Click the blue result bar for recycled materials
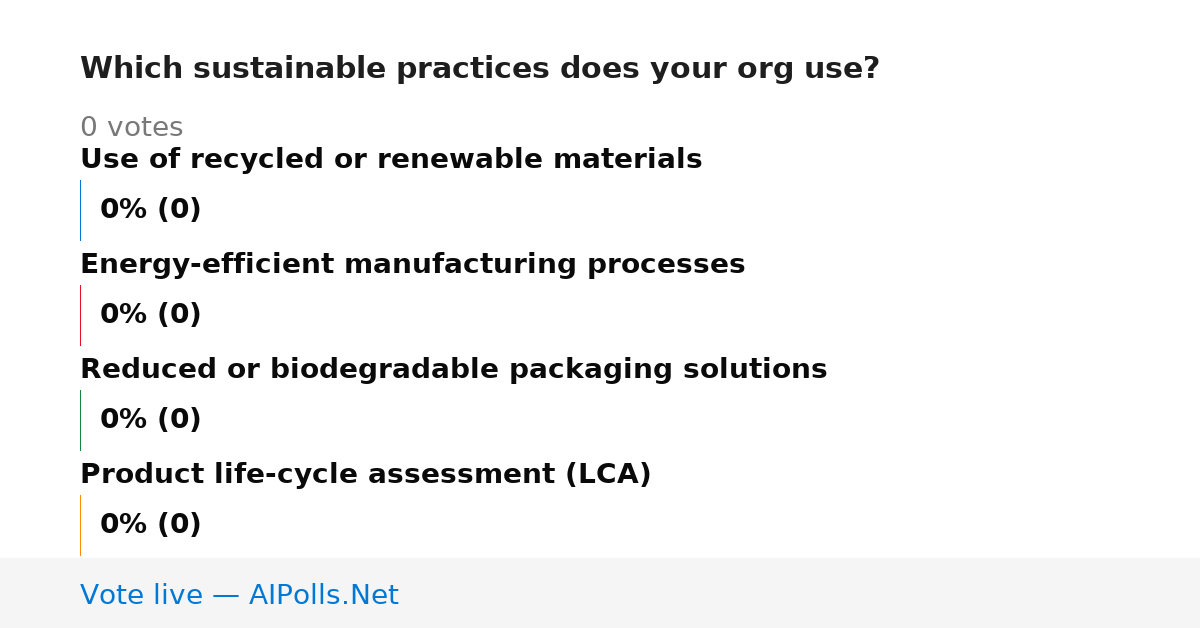Image resolution: width=1200 pixels, height=628 pixels. pos(80,210)
